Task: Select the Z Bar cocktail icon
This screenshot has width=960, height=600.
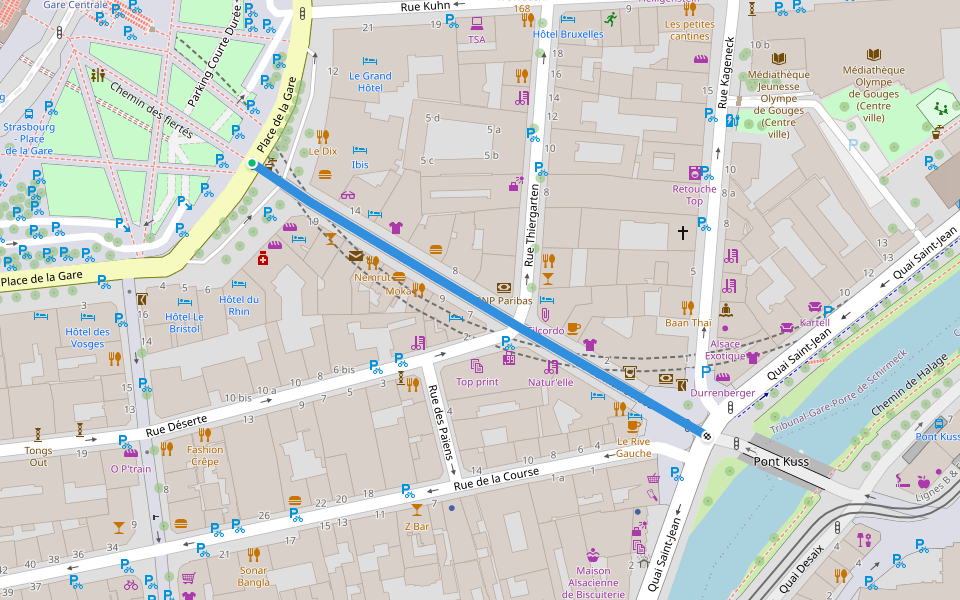Action: tap(417, 509)
